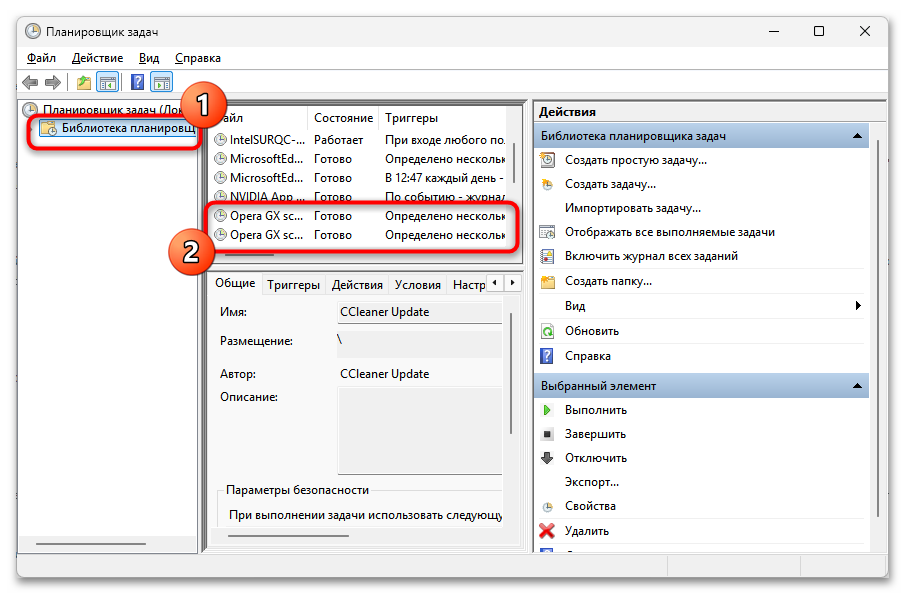
Task: Click the Отключить action text
Action: [596, 458]
